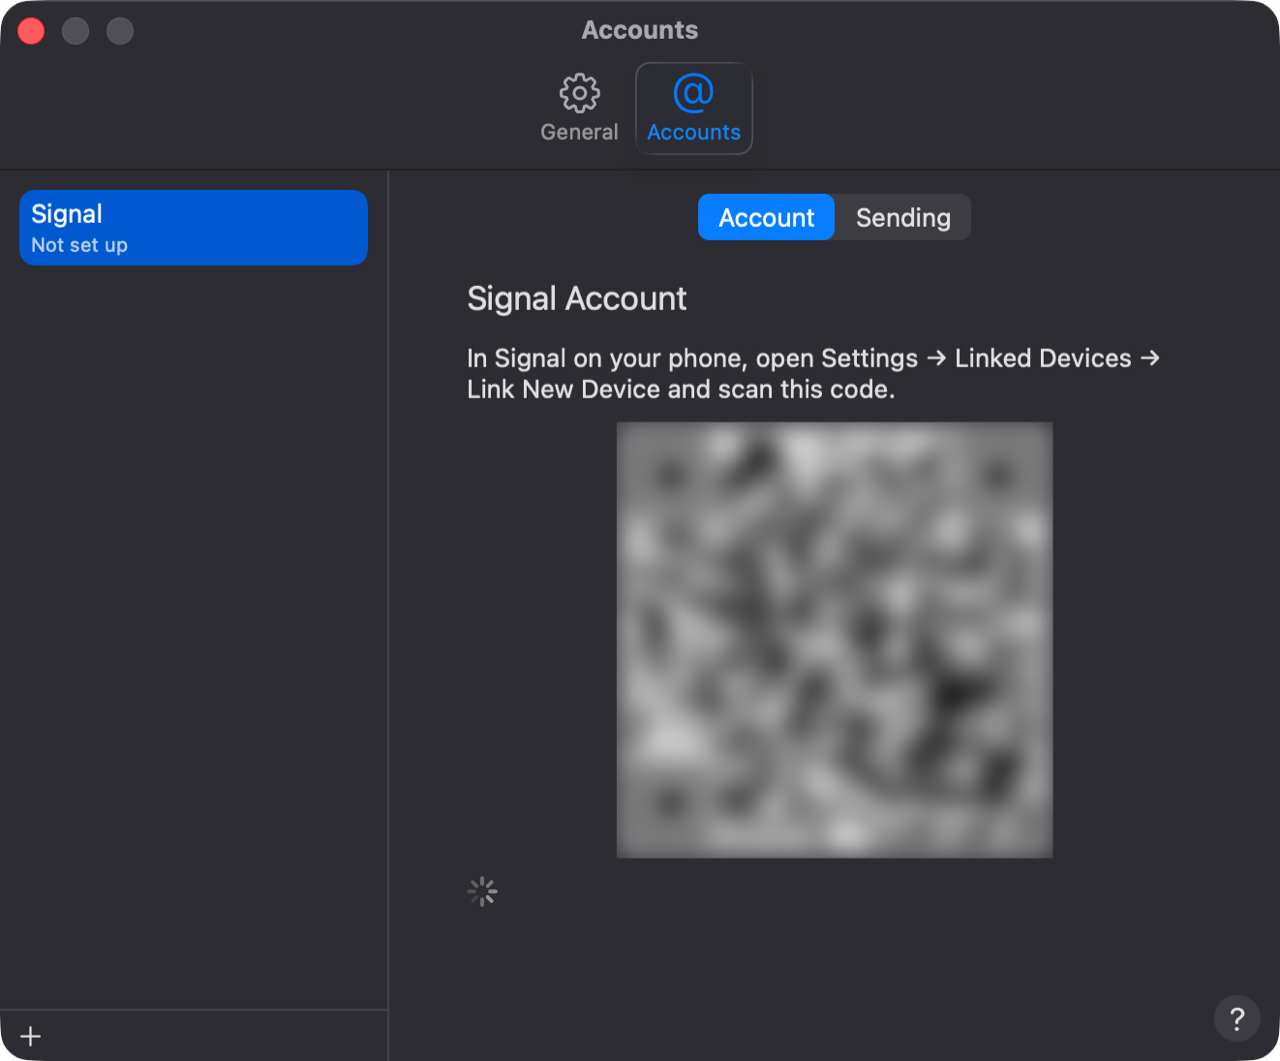Select the Signal account in sidebar
The image size is (1280, 1061).
click(194, 228)
